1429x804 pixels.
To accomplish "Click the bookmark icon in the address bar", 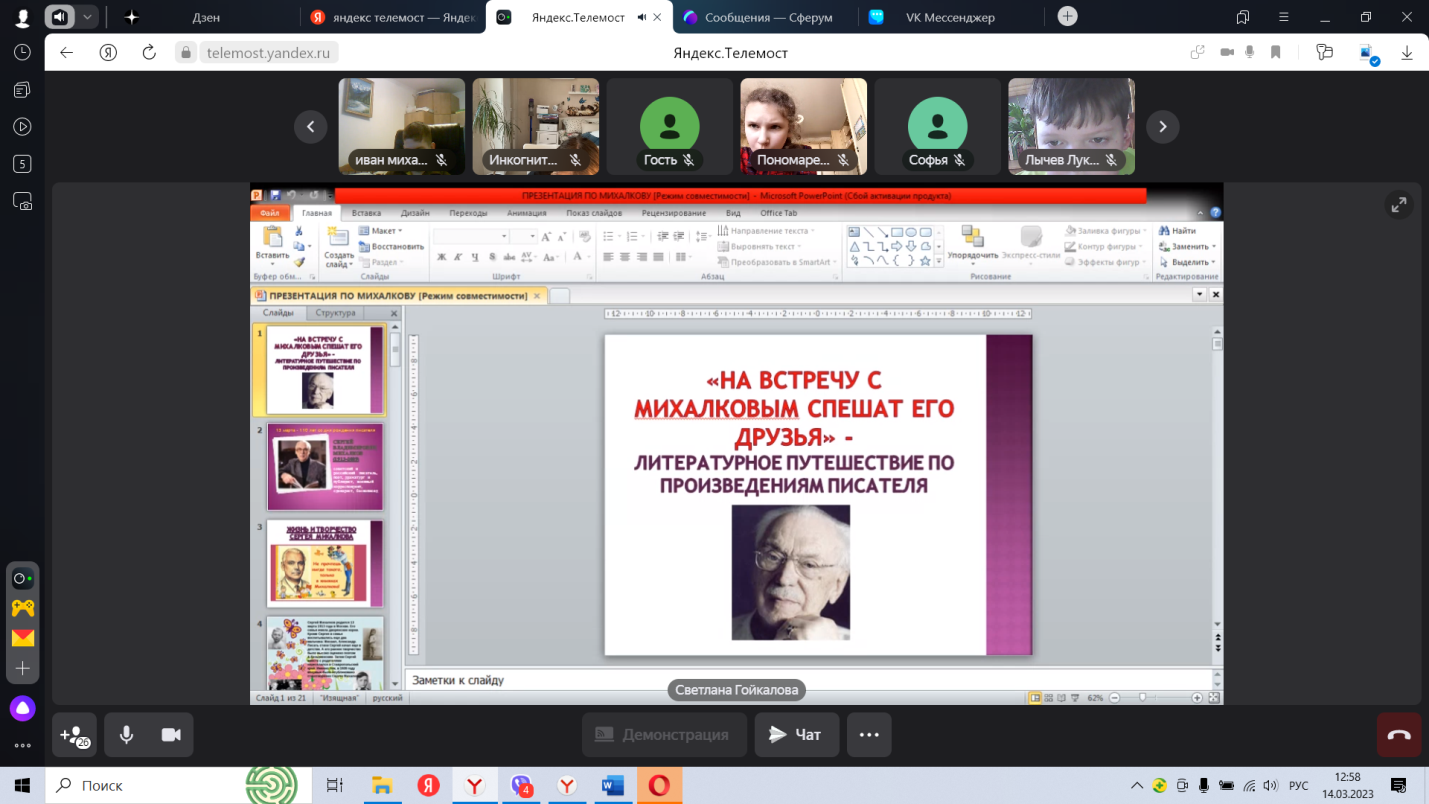I will (1276, 53).
